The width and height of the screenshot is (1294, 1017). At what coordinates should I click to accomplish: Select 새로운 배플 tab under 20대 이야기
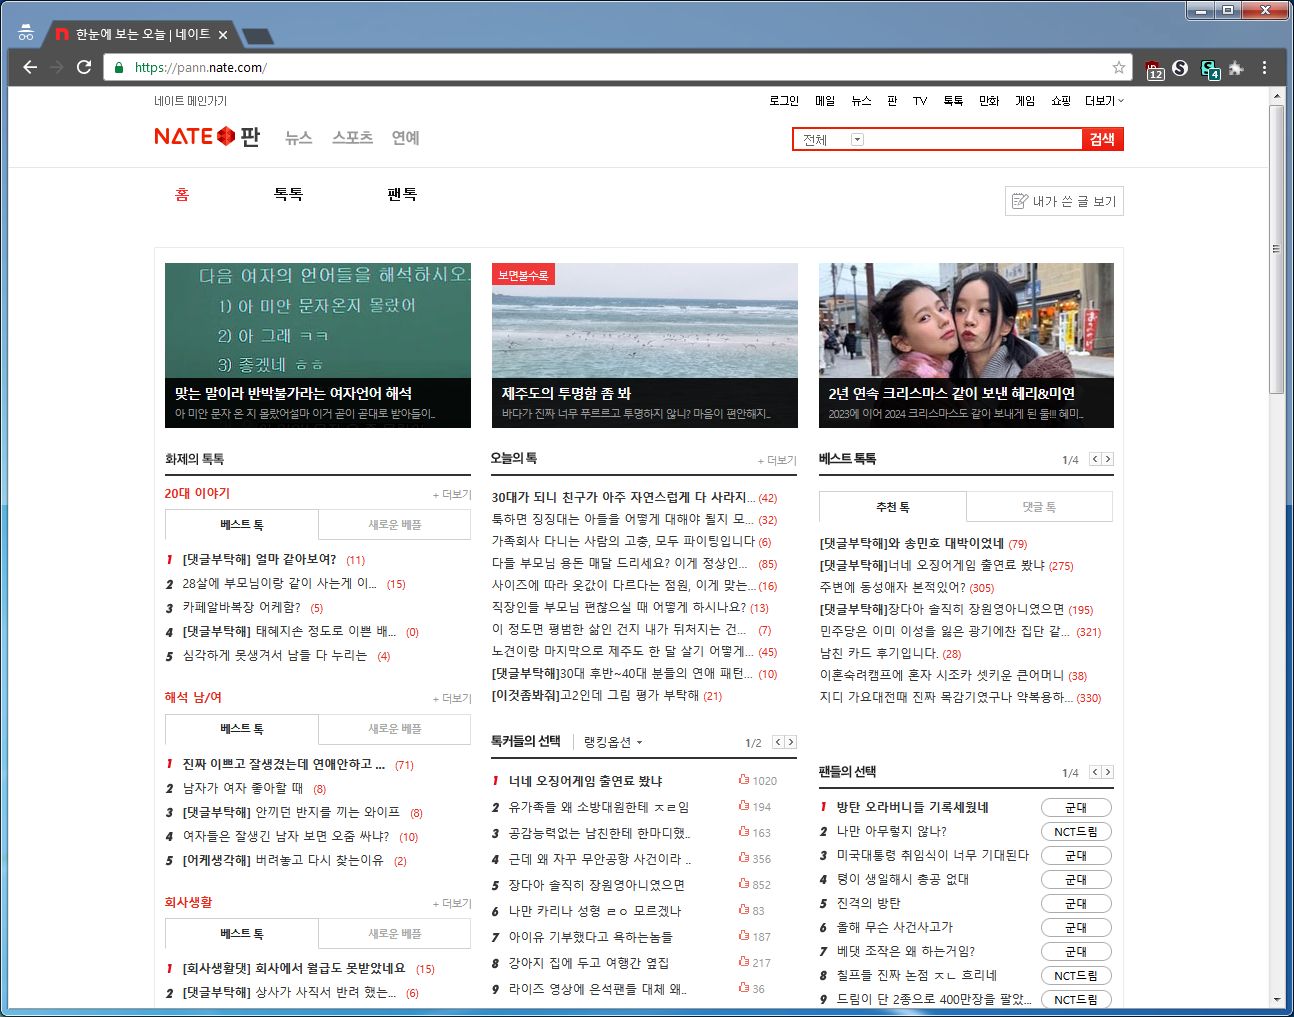[394, 525]
